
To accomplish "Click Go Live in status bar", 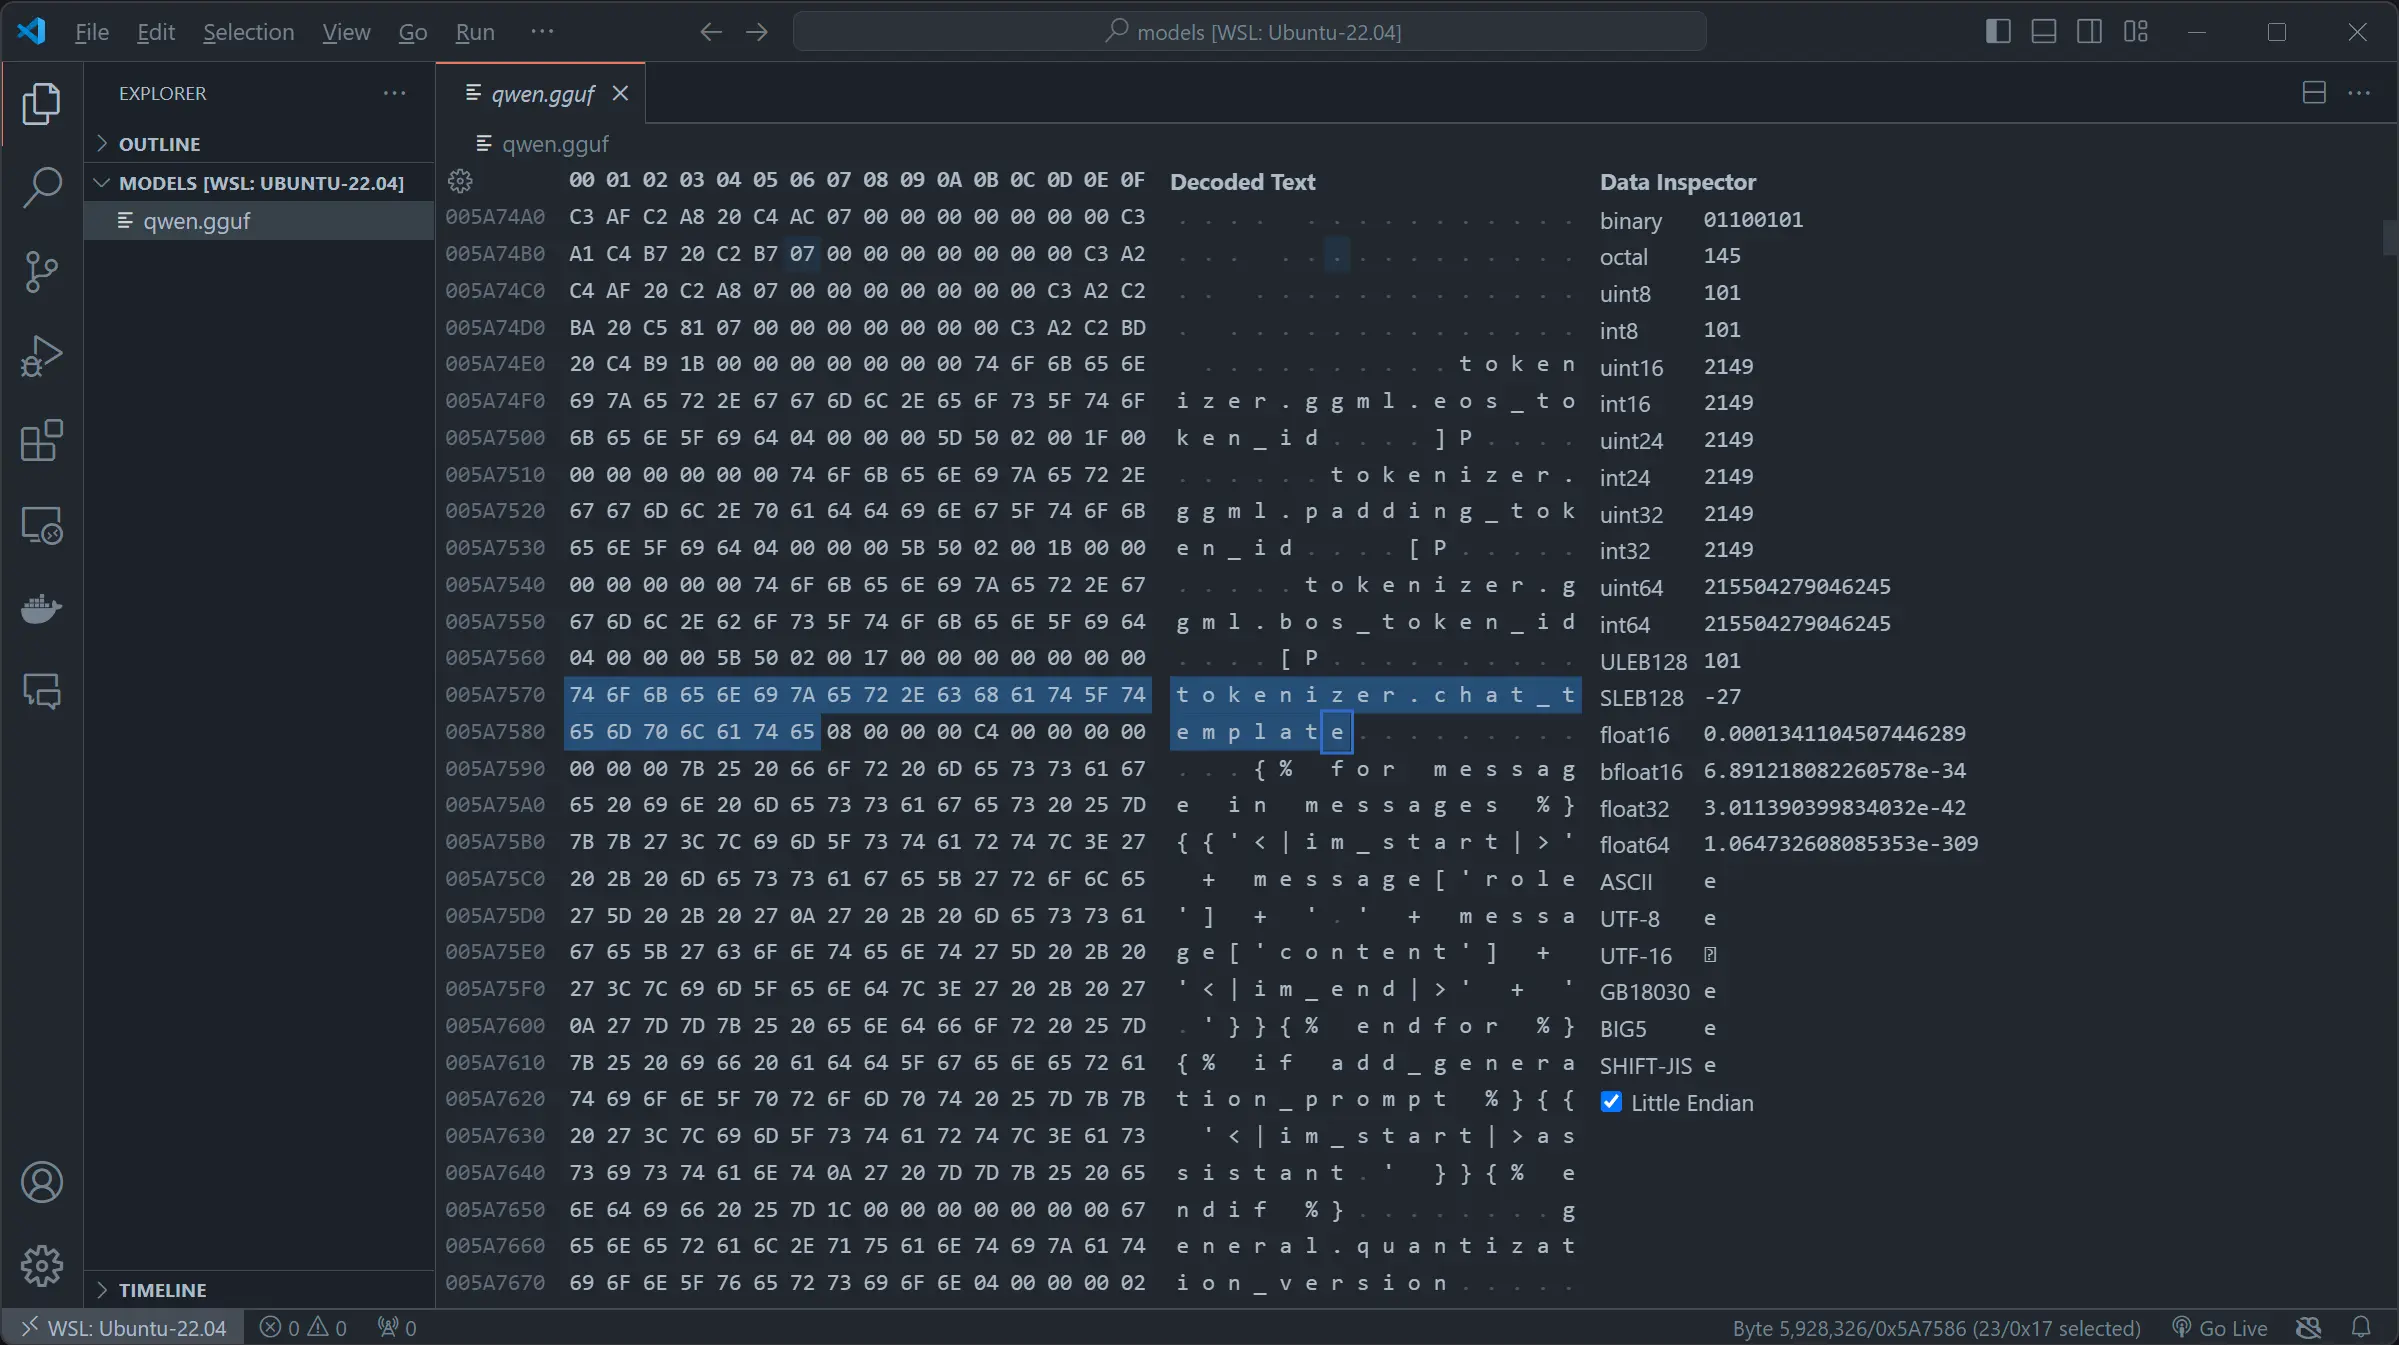I will tap(2220, 1328).
